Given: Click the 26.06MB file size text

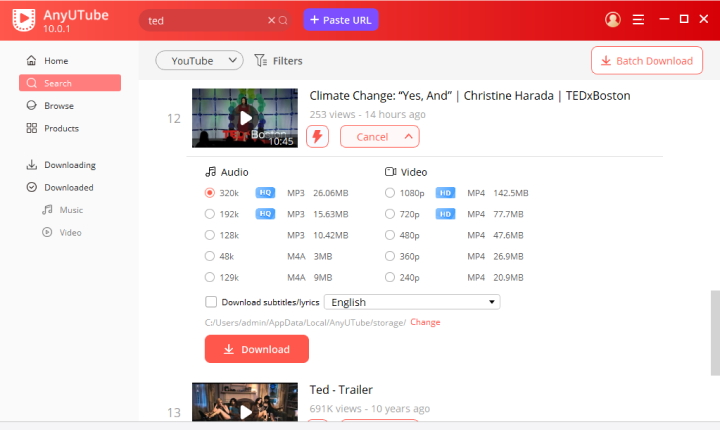Looking at the screenshot, I should click(x=331, y=193).
